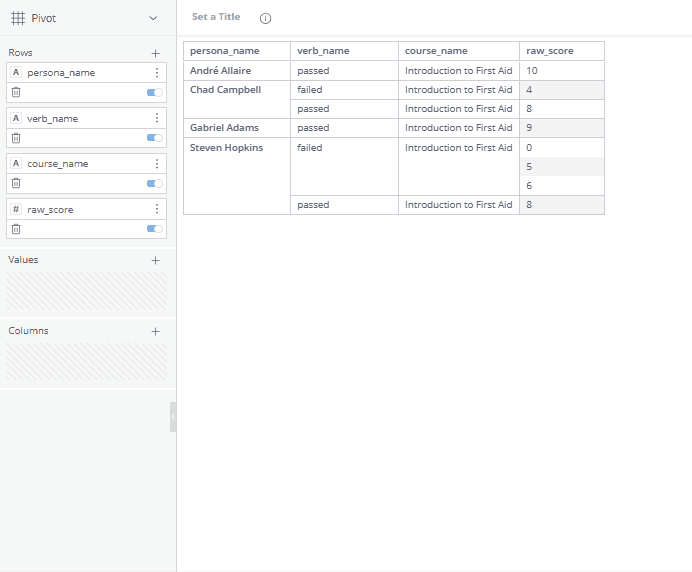Click trash icon under raw_score field
This screenshot has width=692, height=572.
(16, 229)
